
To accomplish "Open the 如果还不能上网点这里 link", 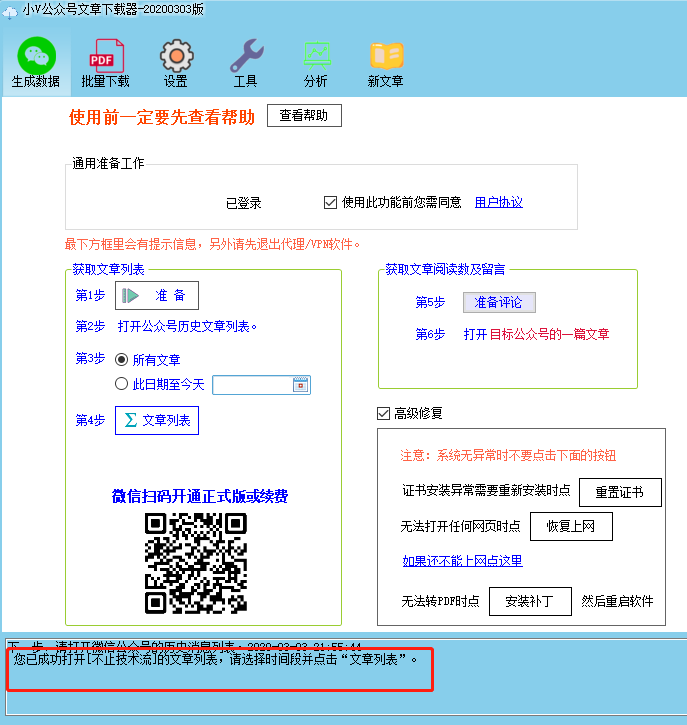I will [x=462, y=561].
